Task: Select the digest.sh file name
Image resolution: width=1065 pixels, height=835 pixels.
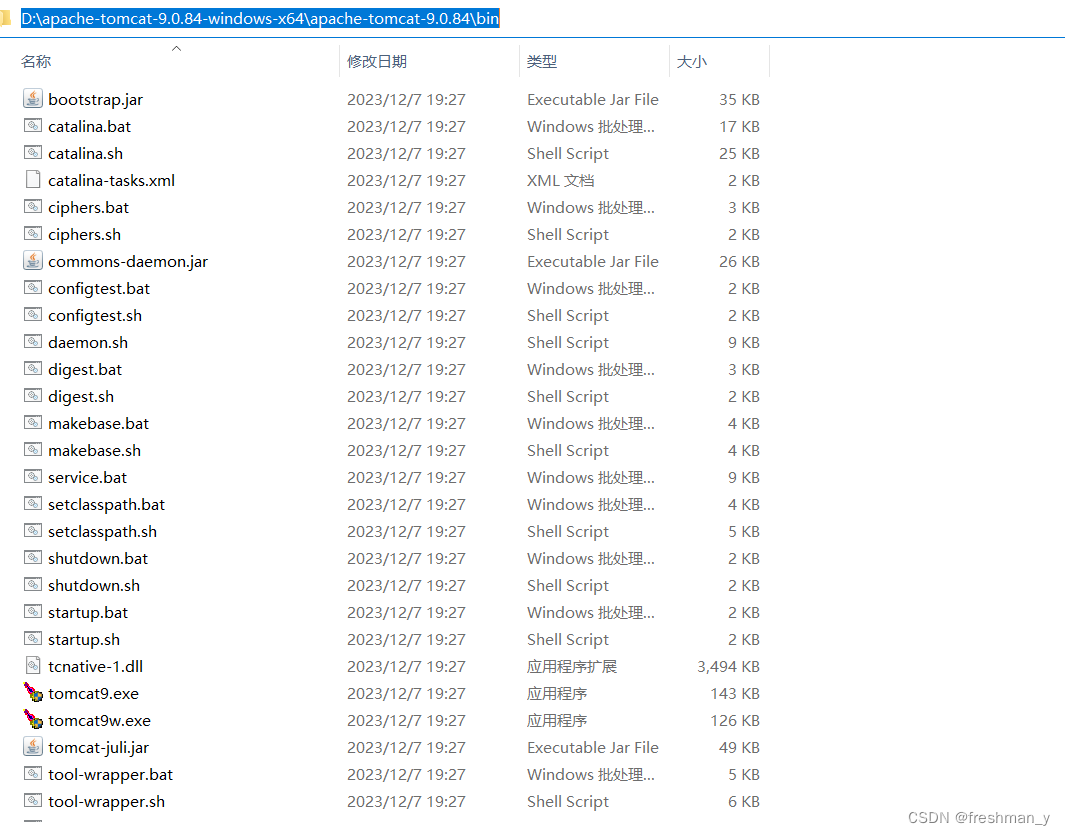Action: (81, 397)
